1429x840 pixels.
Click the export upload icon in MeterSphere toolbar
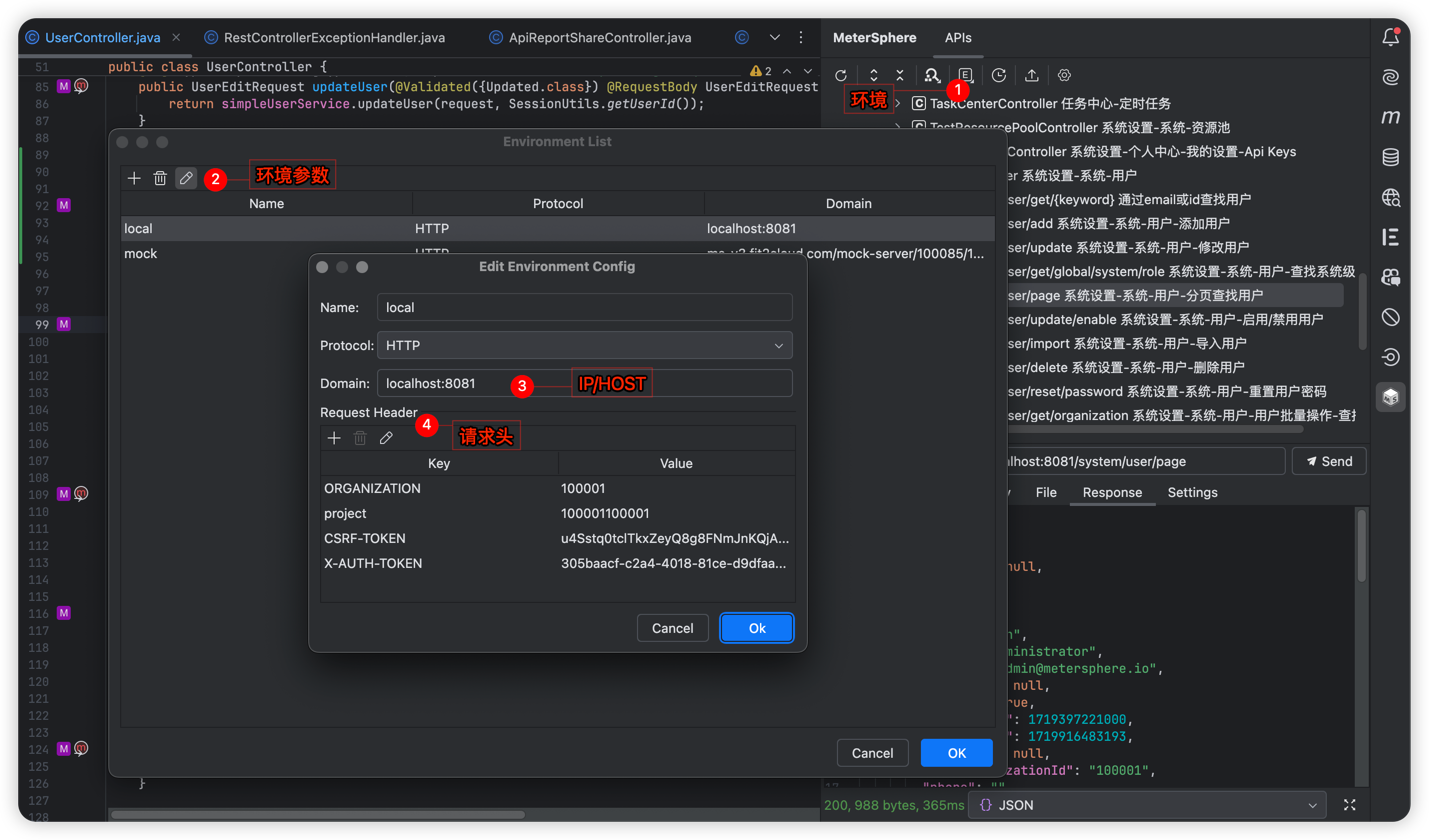coord(1031,75)
